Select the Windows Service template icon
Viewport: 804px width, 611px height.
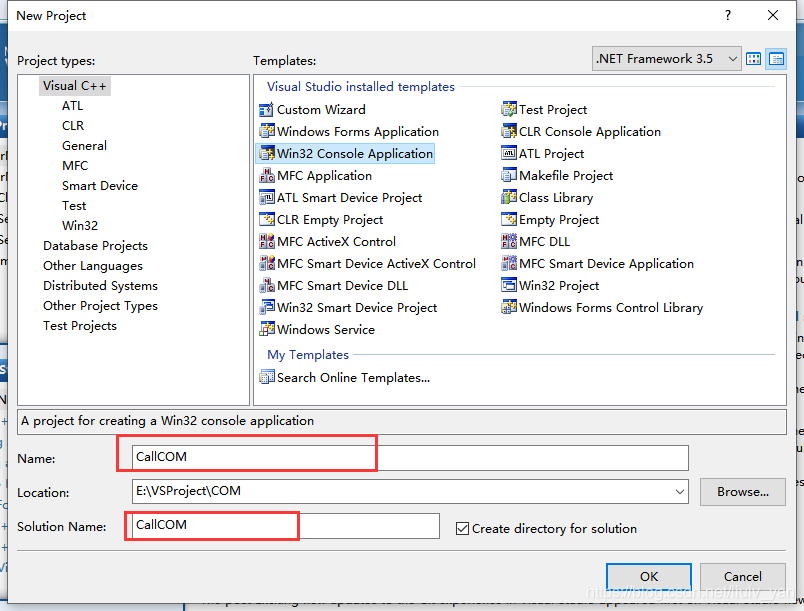point(267,330)
